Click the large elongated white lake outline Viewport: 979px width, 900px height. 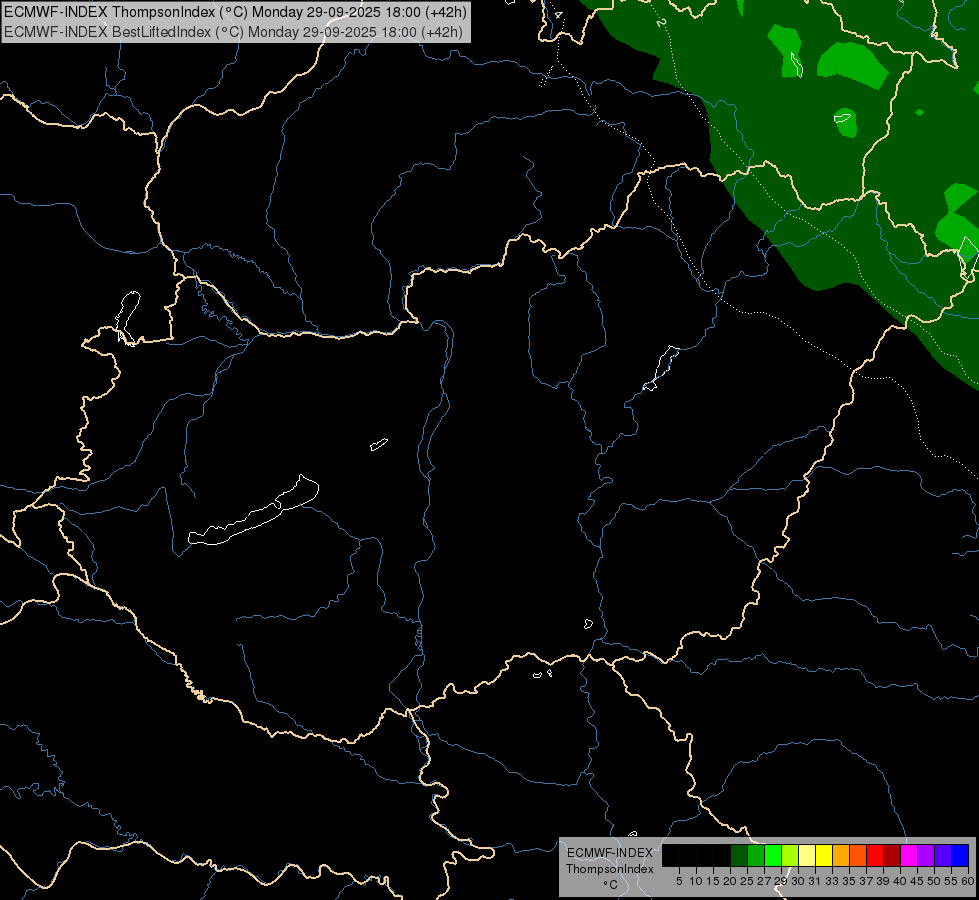pos(253,510)
